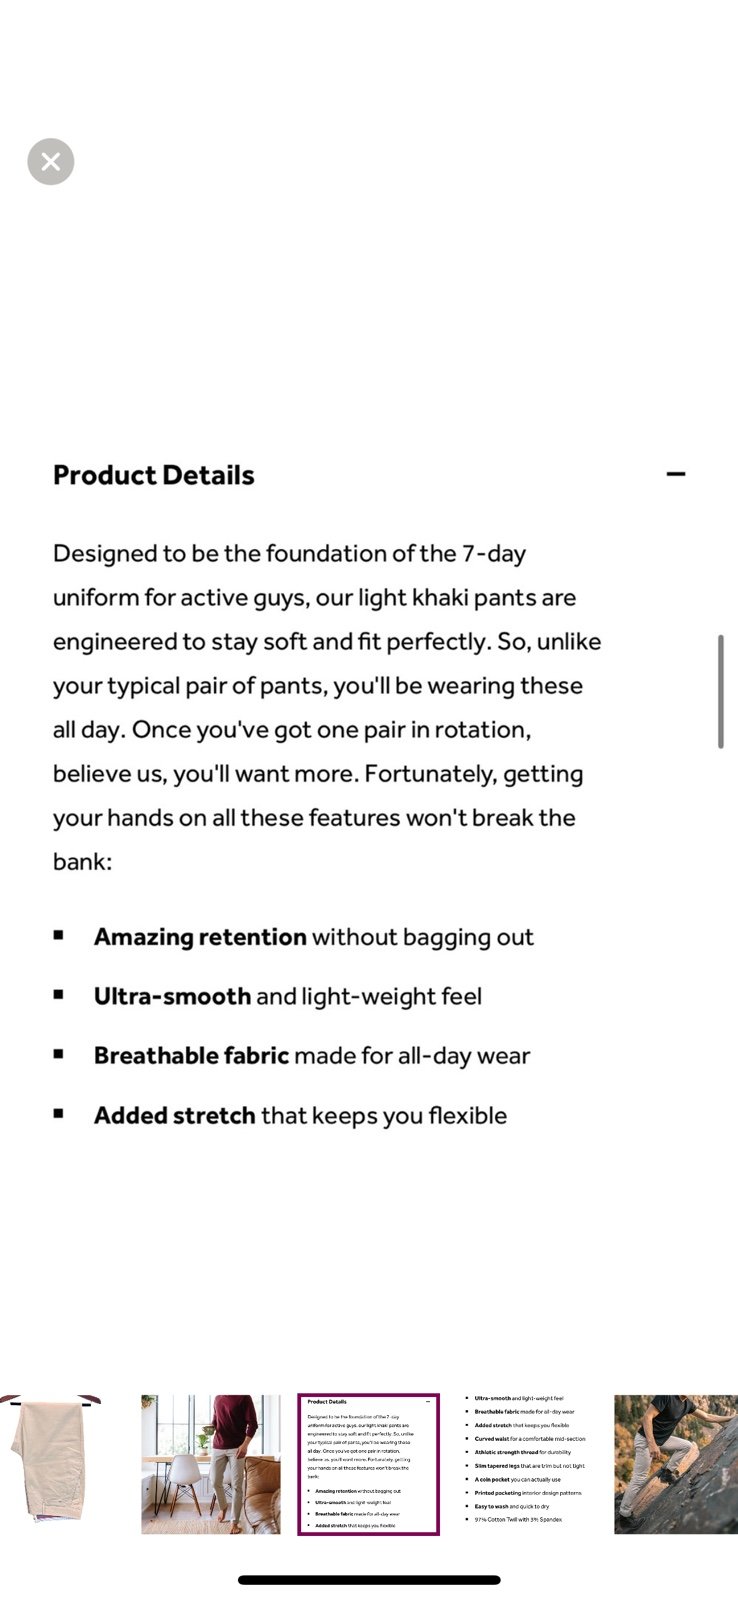This screenshot has width=738, height=1600.
Task: Click the vertical scrollbar thumb
Action: pos(721,691)
